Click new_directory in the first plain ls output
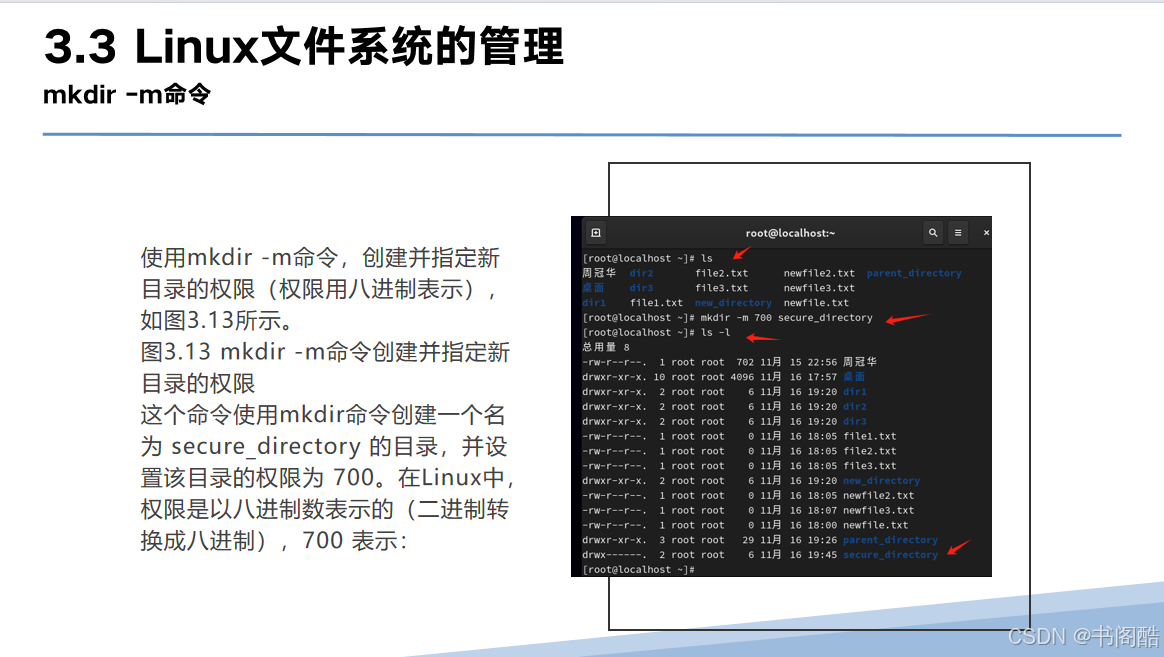This screenshot has height=657, width=1164. point(733,303)
